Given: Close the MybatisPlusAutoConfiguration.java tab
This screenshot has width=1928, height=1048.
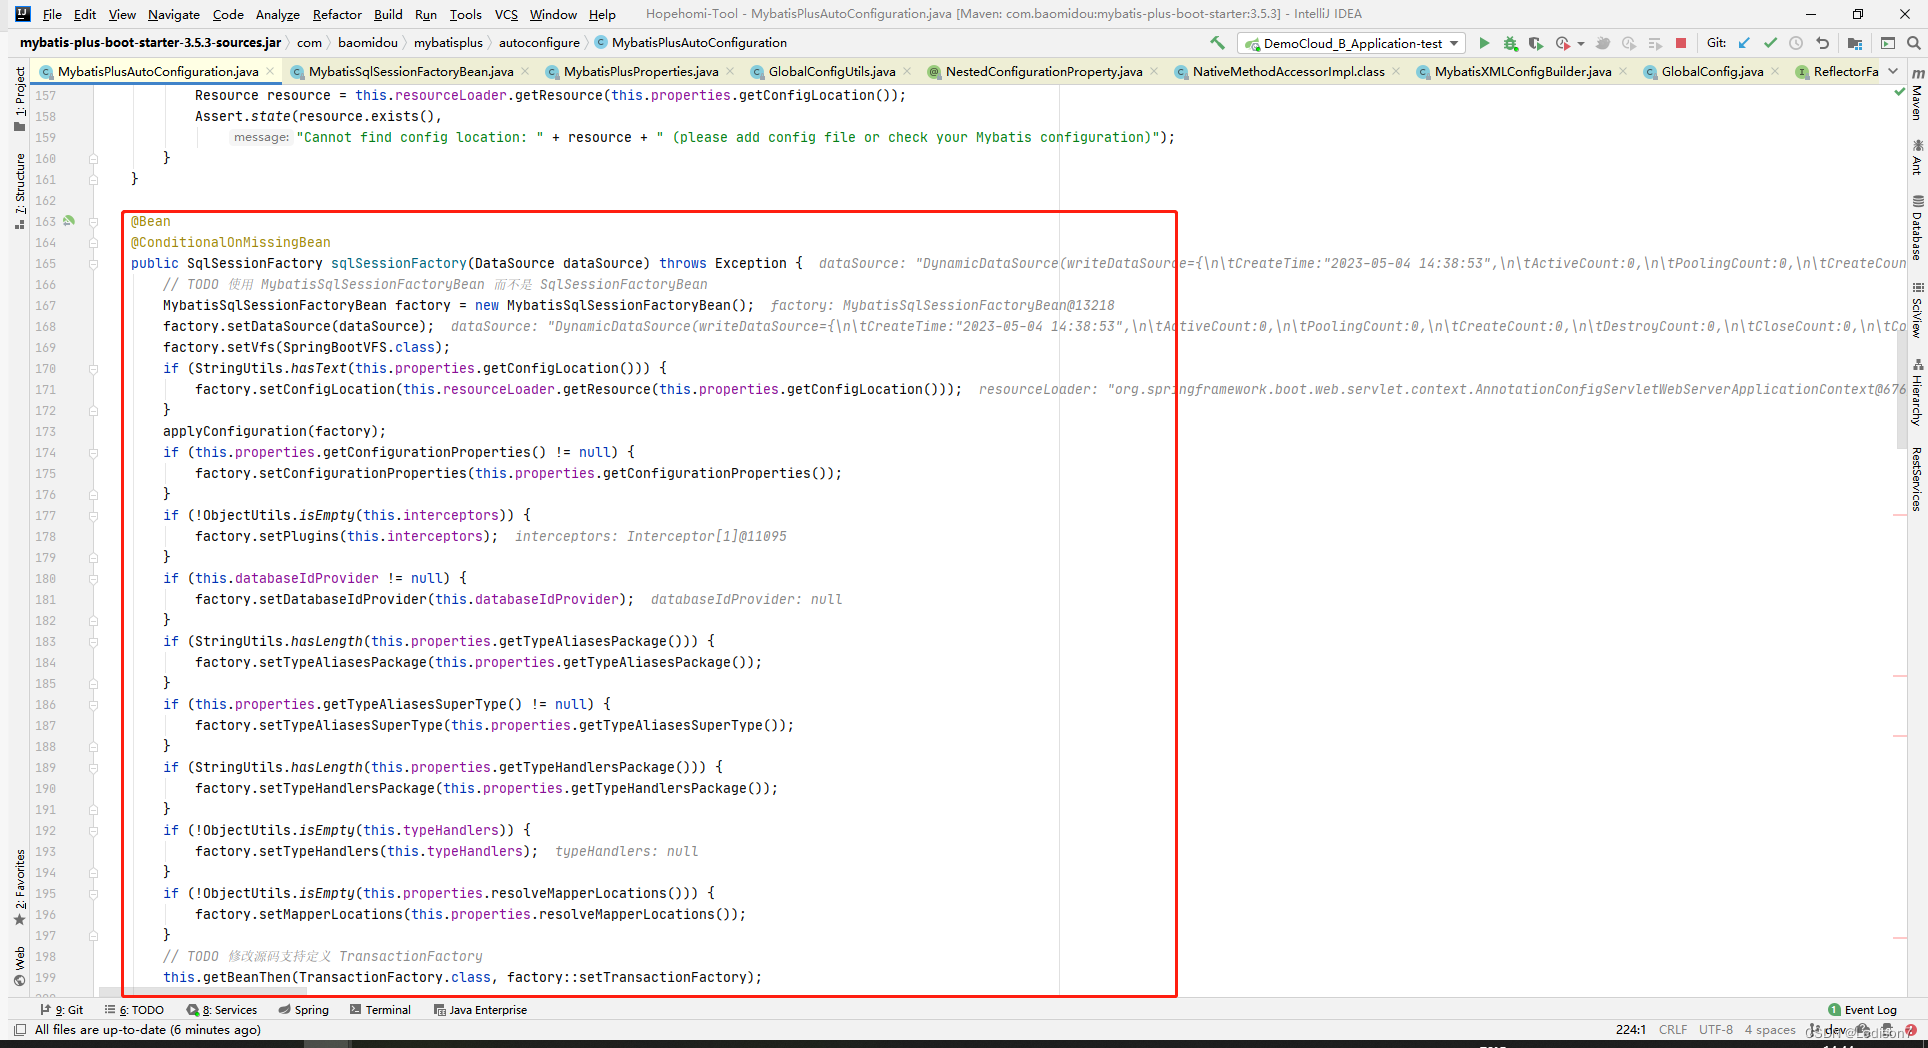Looking at the screenshot, I should pyautogui.click(x=271, y=71).
